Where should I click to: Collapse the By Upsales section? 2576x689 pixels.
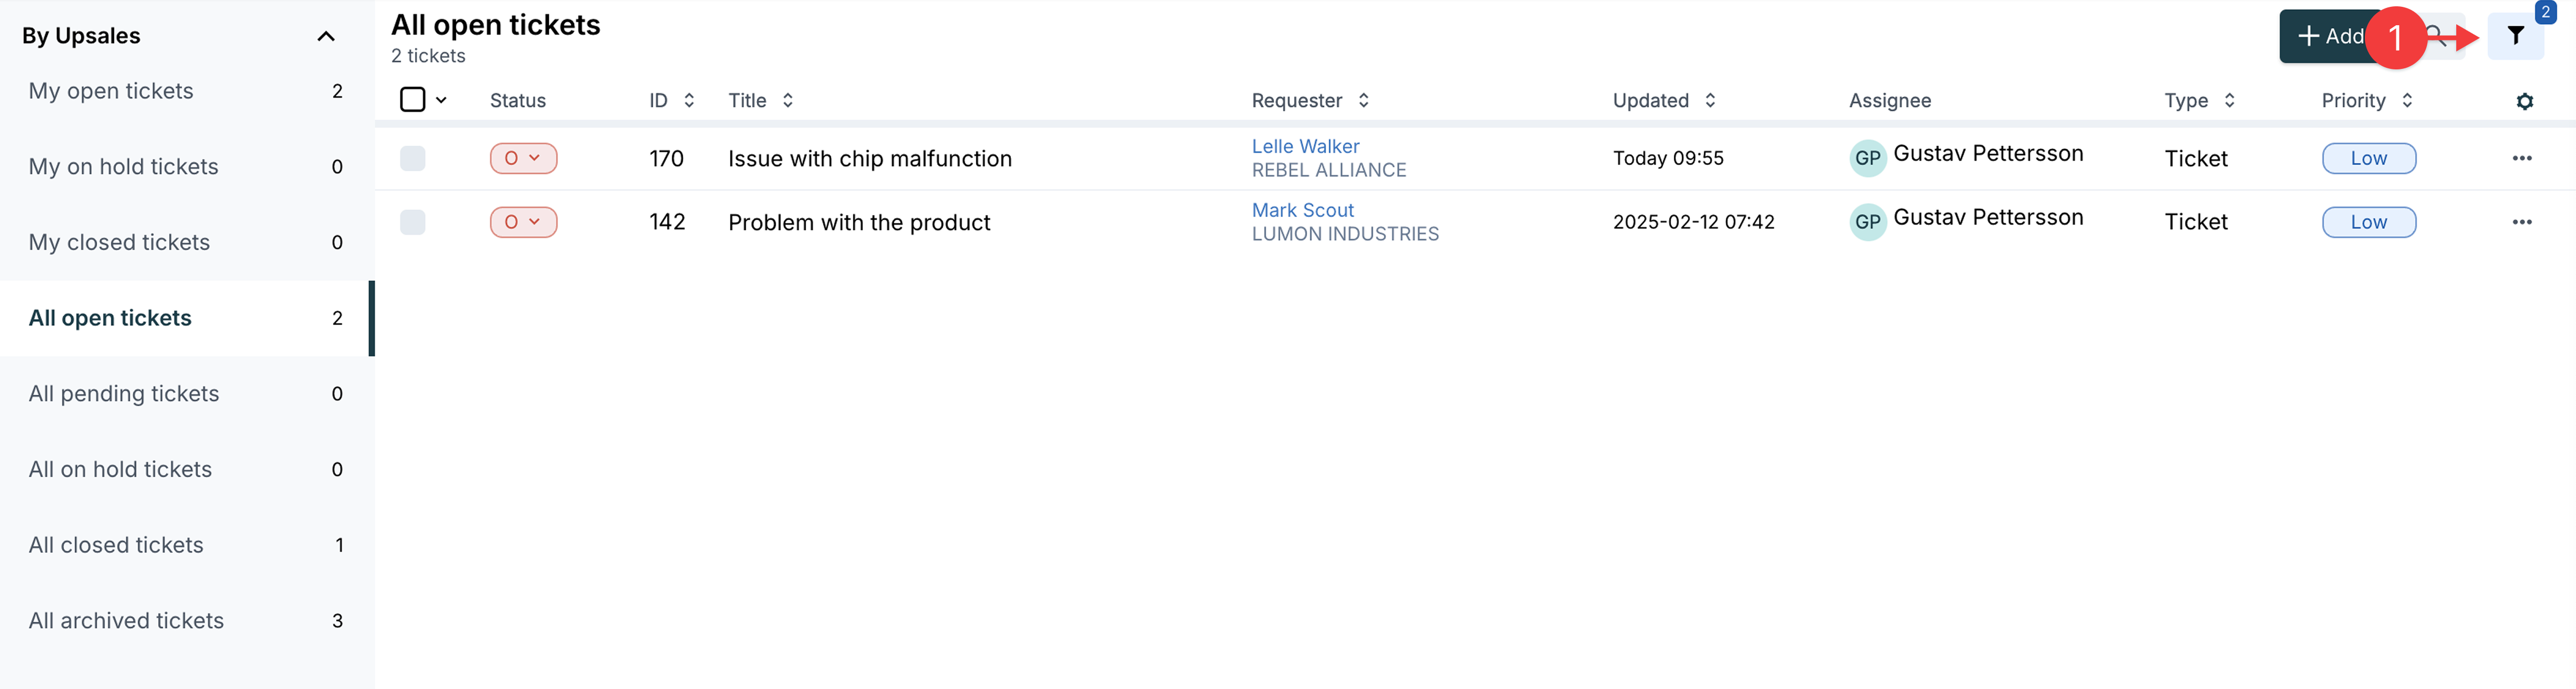(x=325, y=36)
